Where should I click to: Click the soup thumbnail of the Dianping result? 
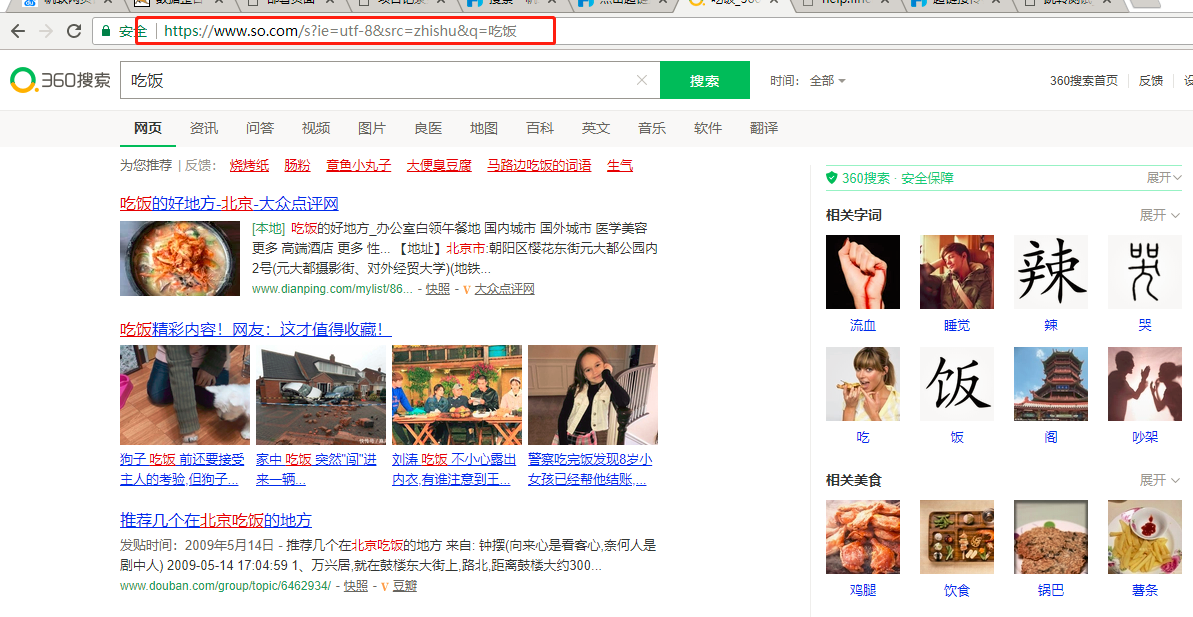click(180, 259)
